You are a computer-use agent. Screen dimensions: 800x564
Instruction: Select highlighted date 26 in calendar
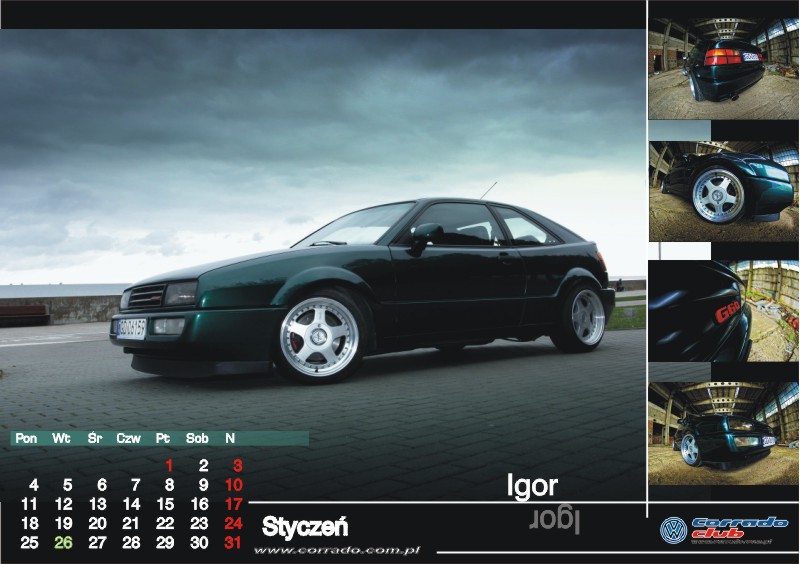[x=64, y=543]
